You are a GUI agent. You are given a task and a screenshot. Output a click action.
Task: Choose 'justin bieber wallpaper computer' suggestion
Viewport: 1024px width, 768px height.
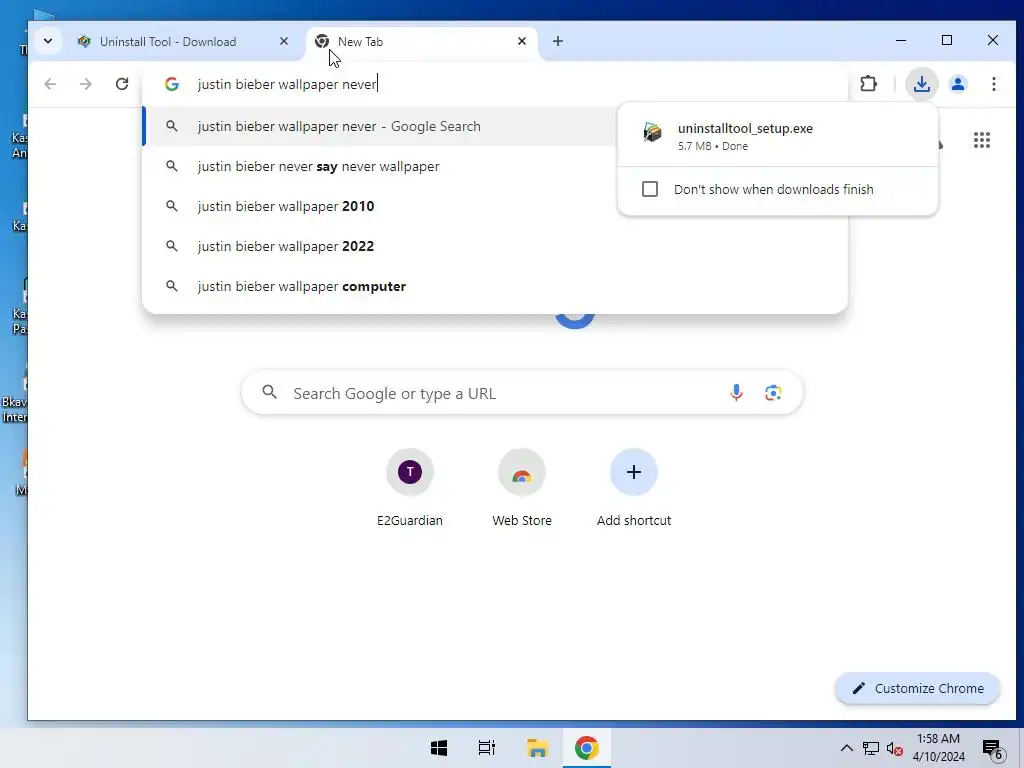click(494, 286)
